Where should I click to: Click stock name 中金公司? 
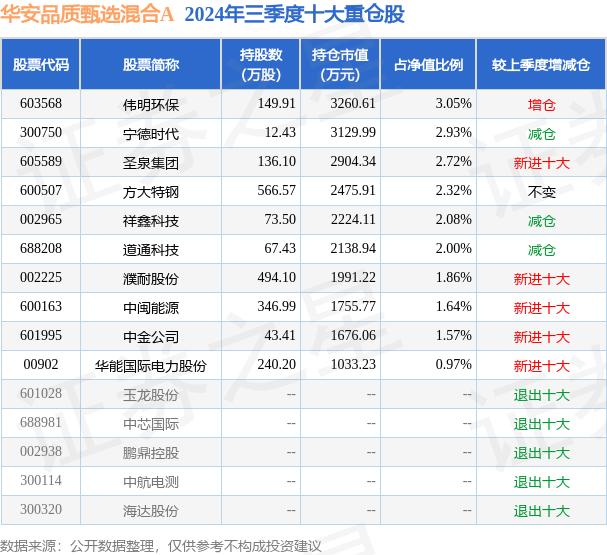point(151,337)
